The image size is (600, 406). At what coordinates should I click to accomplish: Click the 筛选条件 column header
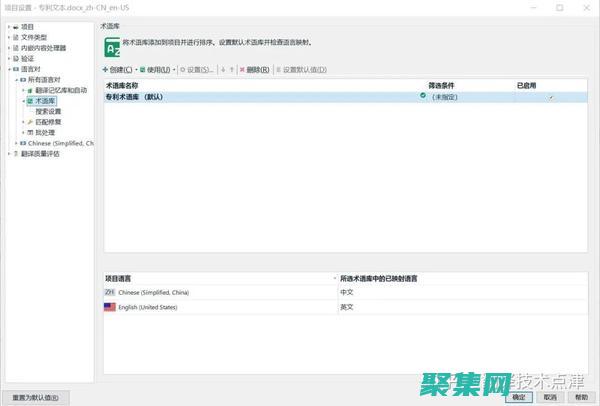tap(441, 86)
